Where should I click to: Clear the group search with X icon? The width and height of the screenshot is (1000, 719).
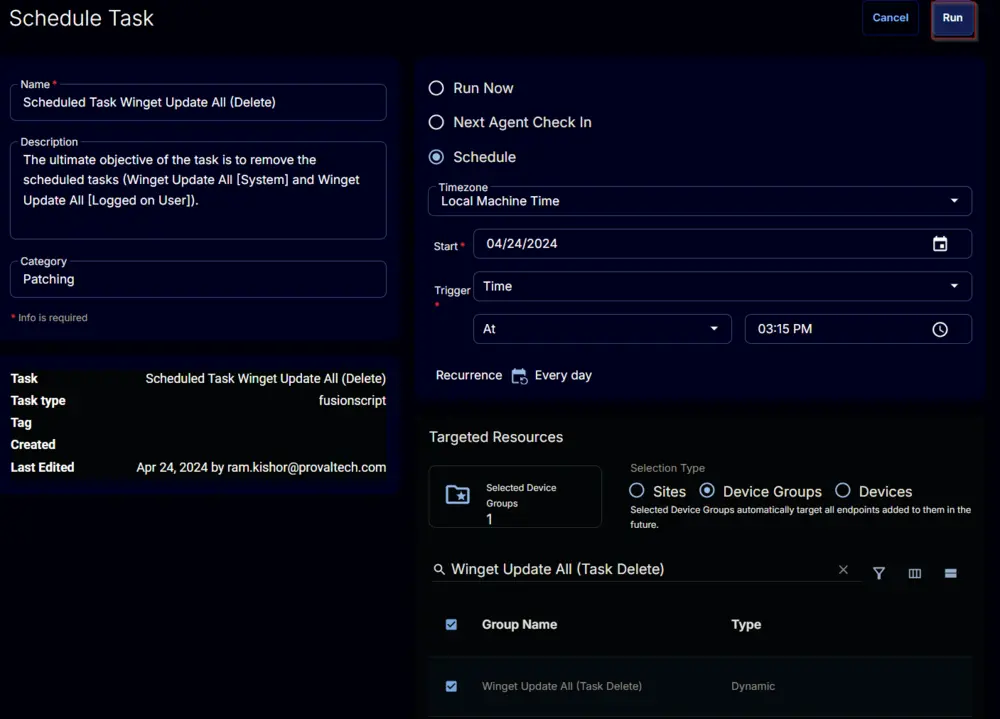[x=843, y=570]
